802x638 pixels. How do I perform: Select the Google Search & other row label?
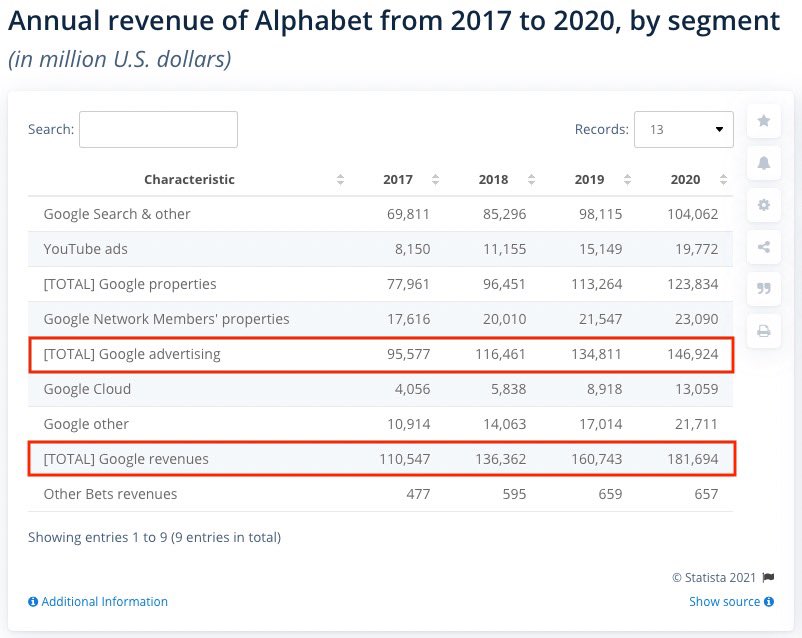pos(117,214)
